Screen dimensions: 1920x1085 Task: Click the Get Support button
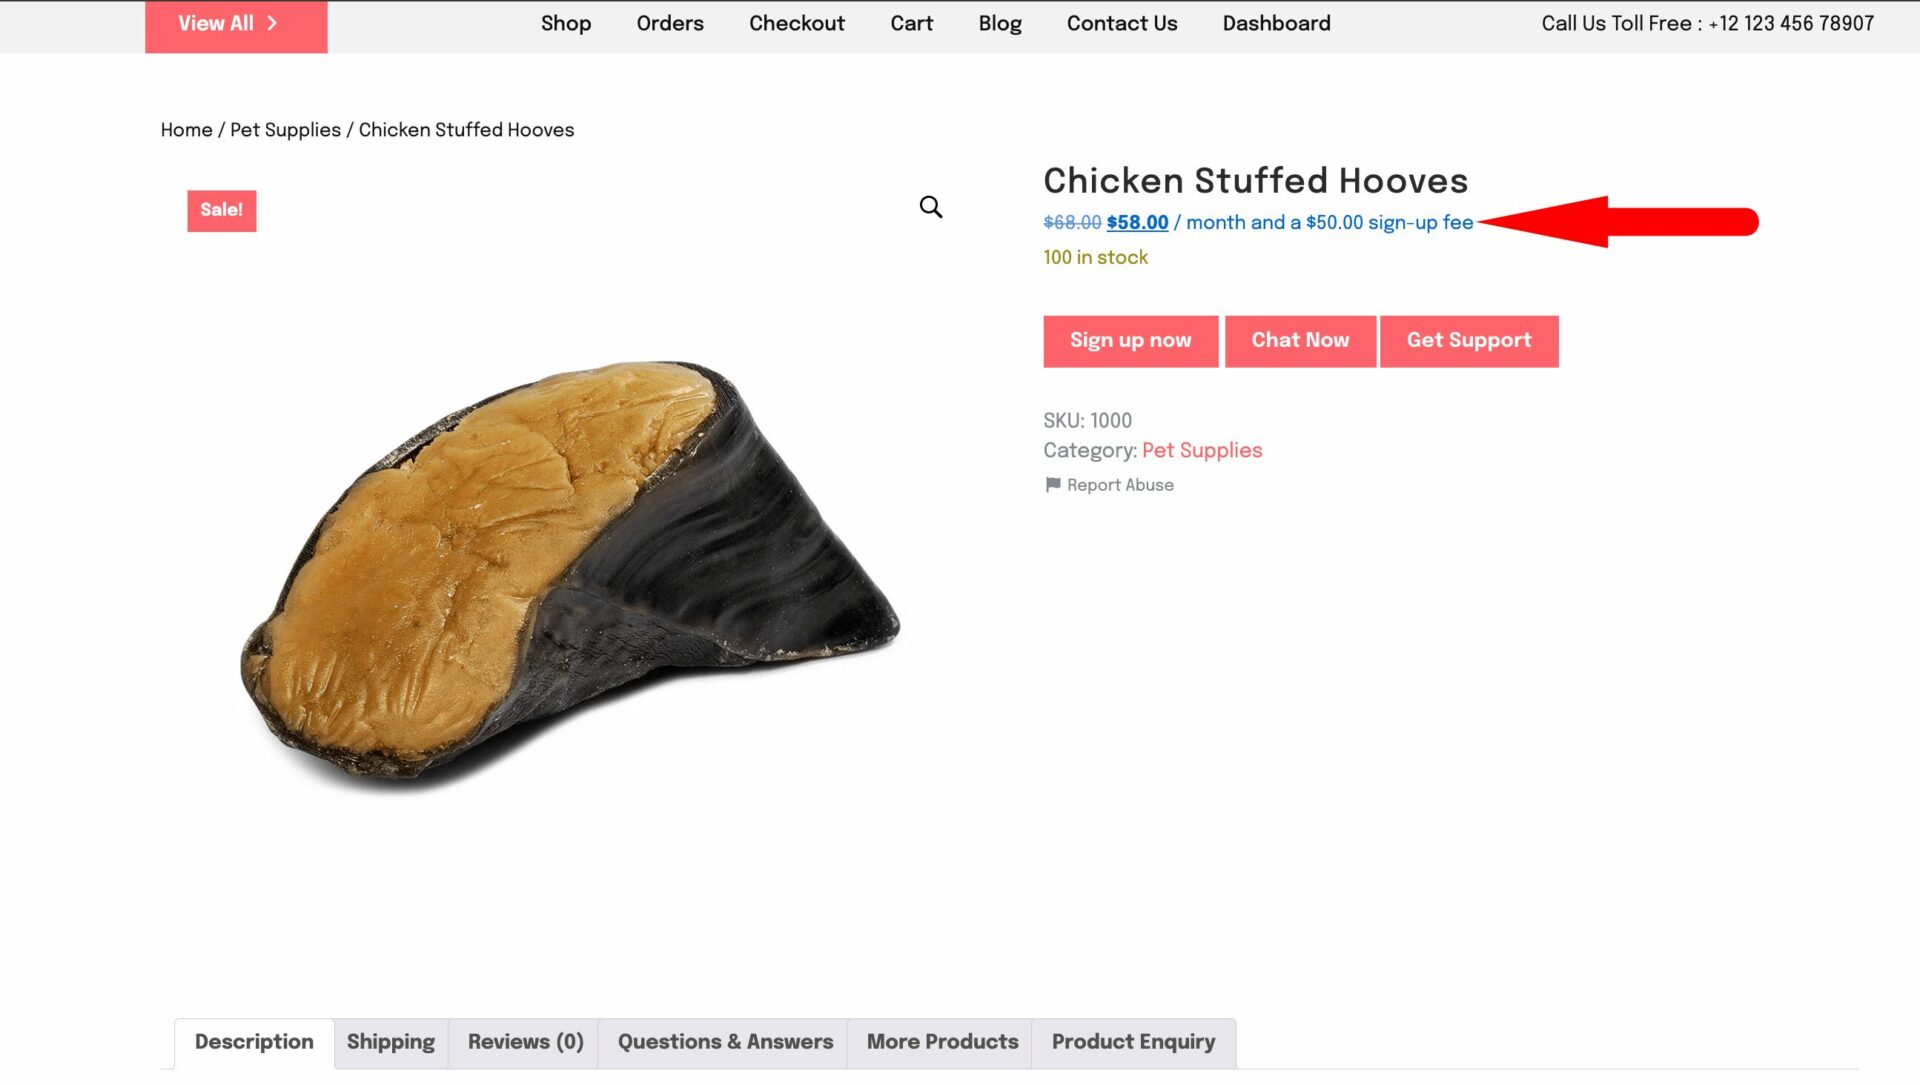1468,341
